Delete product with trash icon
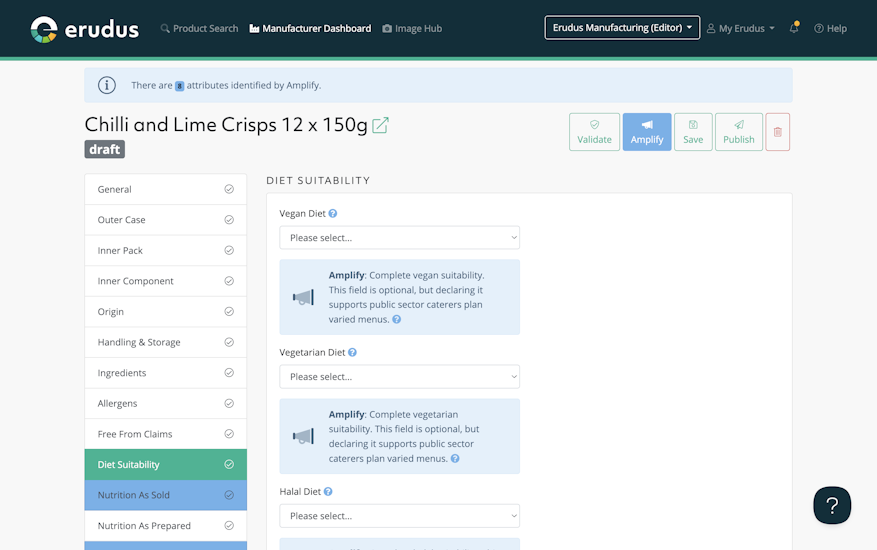 [x=777, y=132]
